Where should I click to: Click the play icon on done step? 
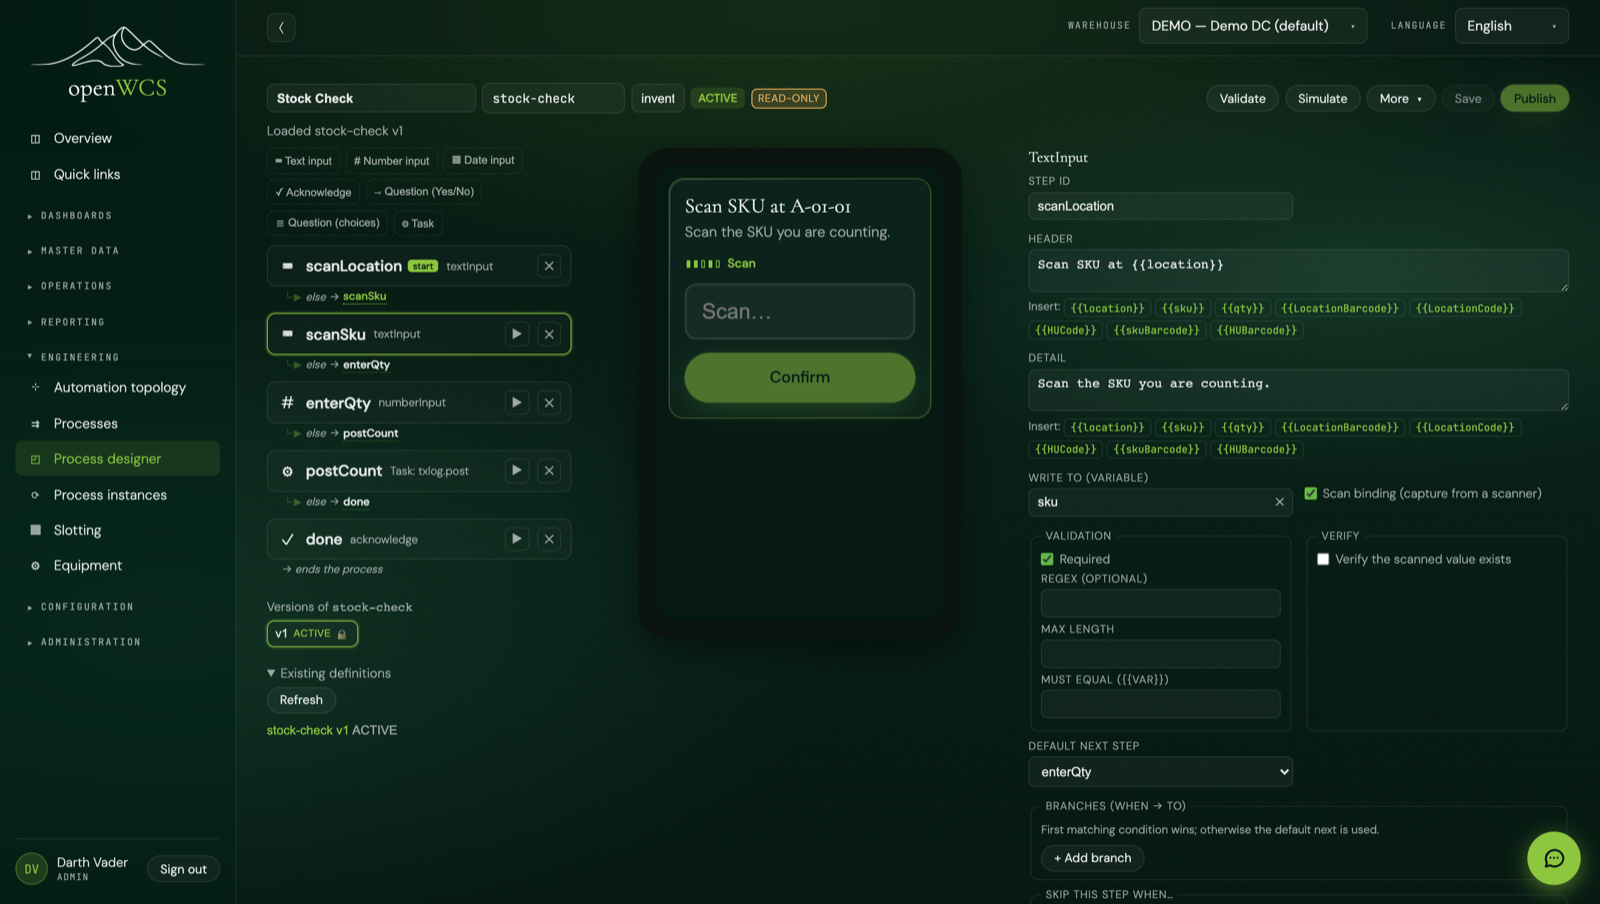[517, 539]
